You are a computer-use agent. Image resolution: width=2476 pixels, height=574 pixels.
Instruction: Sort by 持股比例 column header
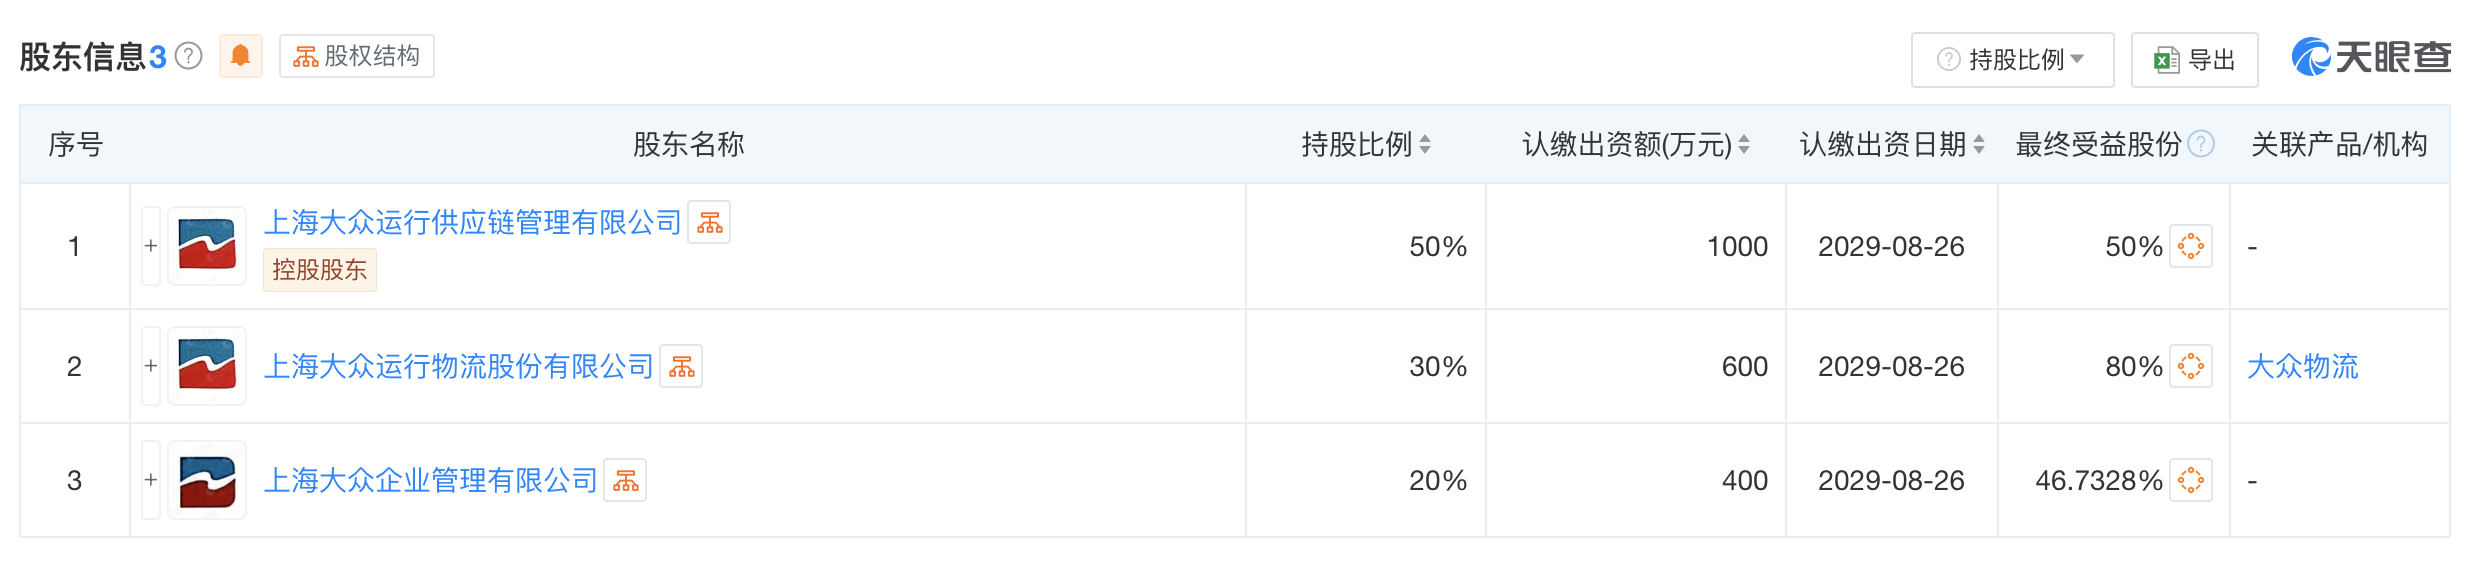pyautogui.click(x=1366, y=144)
